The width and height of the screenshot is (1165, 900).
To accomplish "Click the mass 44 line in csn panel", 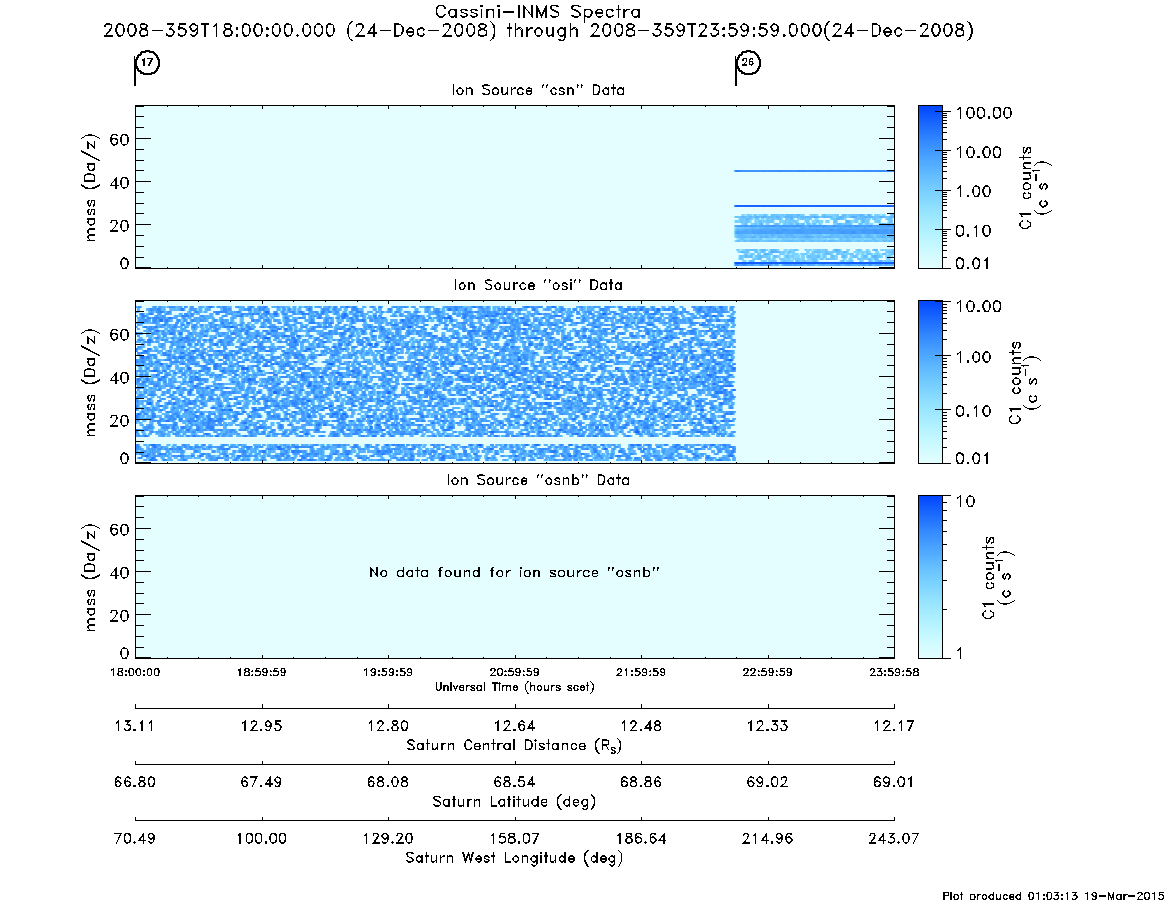I will click(x=814, y=171).
